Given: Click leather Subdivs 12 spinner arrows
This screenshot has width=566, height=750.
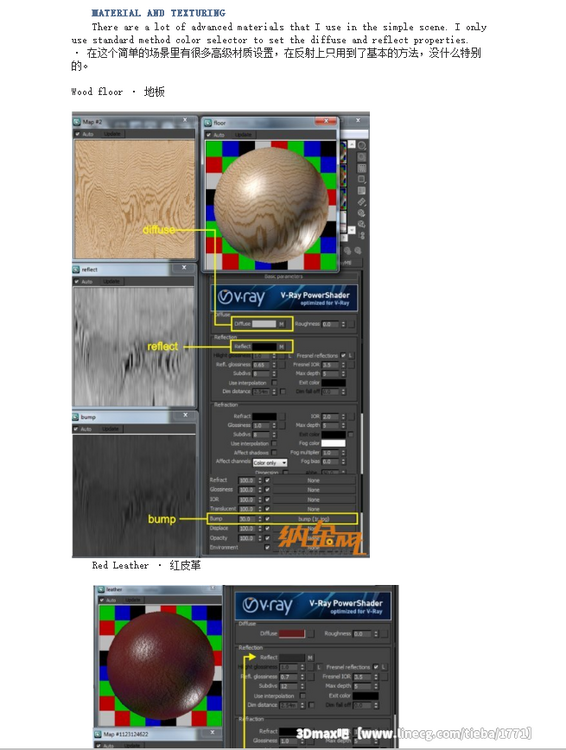Looking at the screenshot, I should (302, 686).
